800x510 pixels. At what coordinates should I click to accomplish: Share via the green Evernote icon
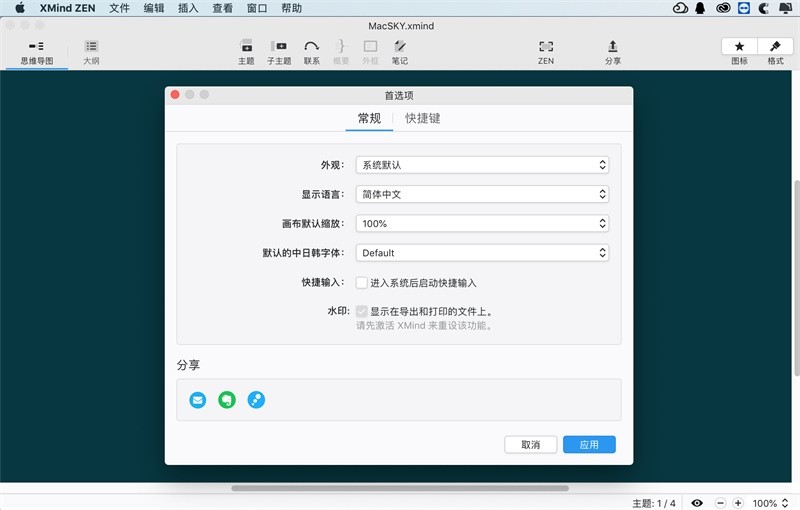(x=227, y=400)
